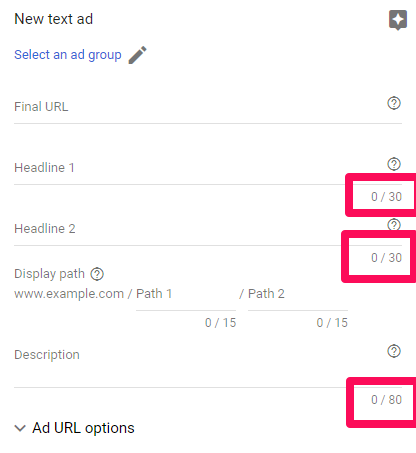Click into the Headline 1 field
416x453 pixels.
[x=208, y=168]
